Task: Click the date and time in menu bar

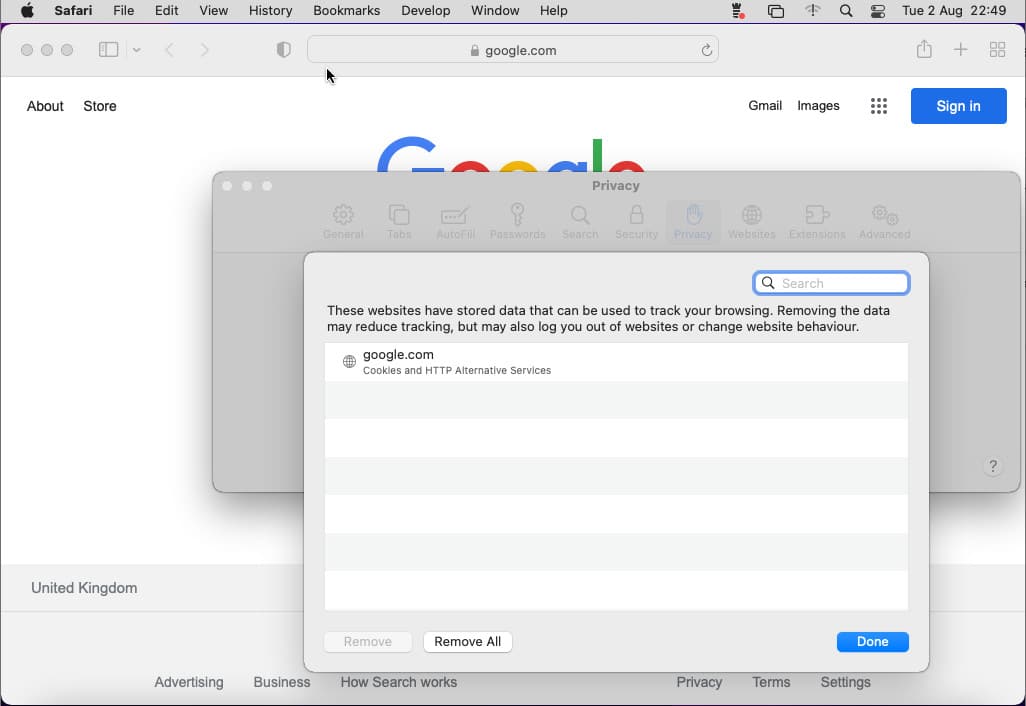Action: click(x=953, y=10)
